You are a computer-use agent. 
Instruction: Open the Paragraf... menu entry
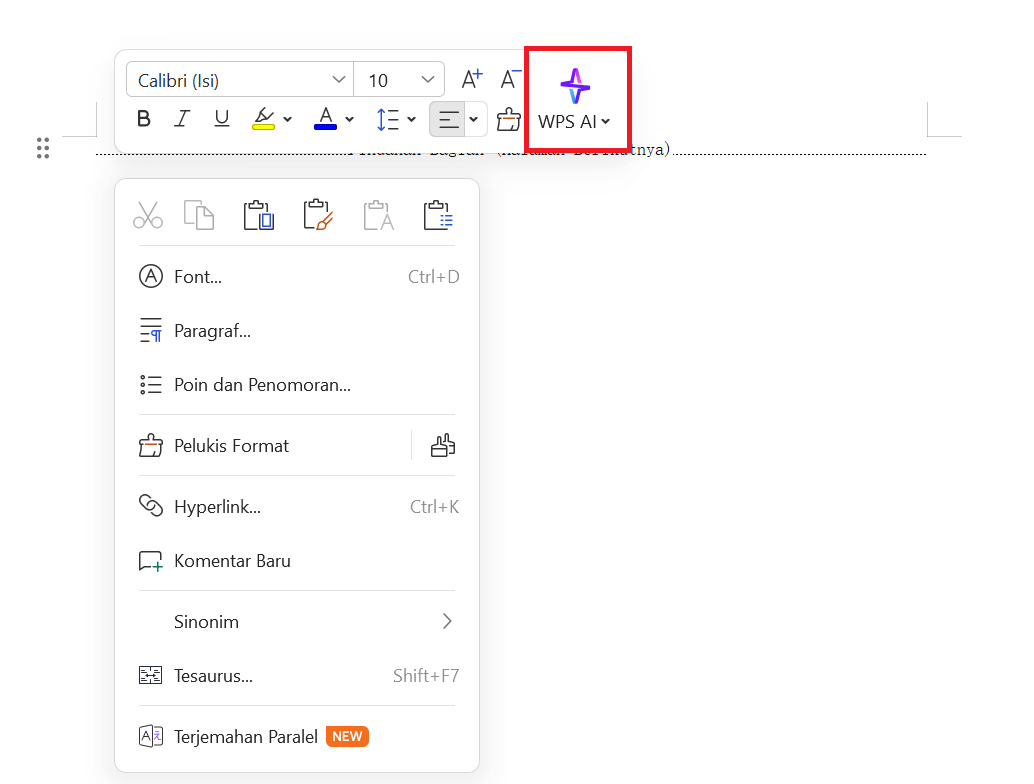(297, 330)
